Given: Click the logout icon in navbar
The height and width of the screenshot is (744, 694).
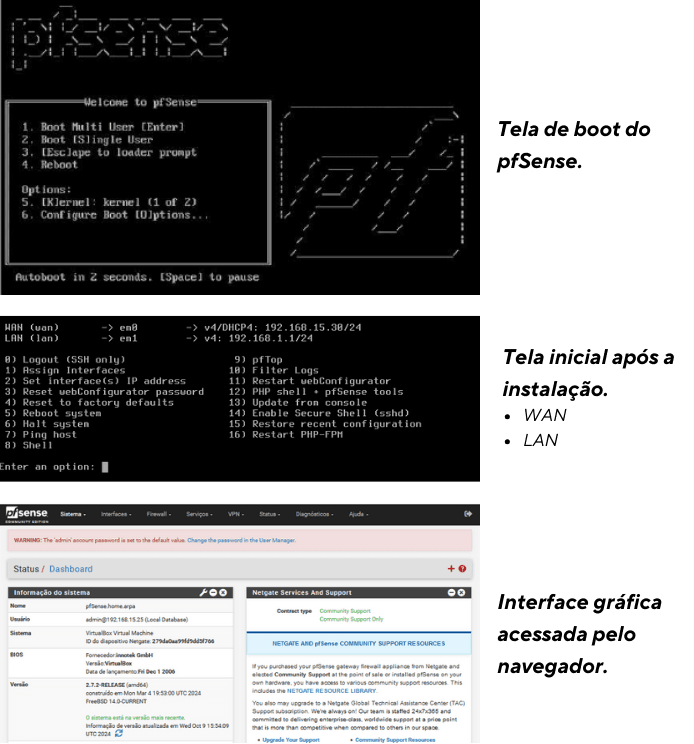Looking at the screenshot, I should point(468,514).
